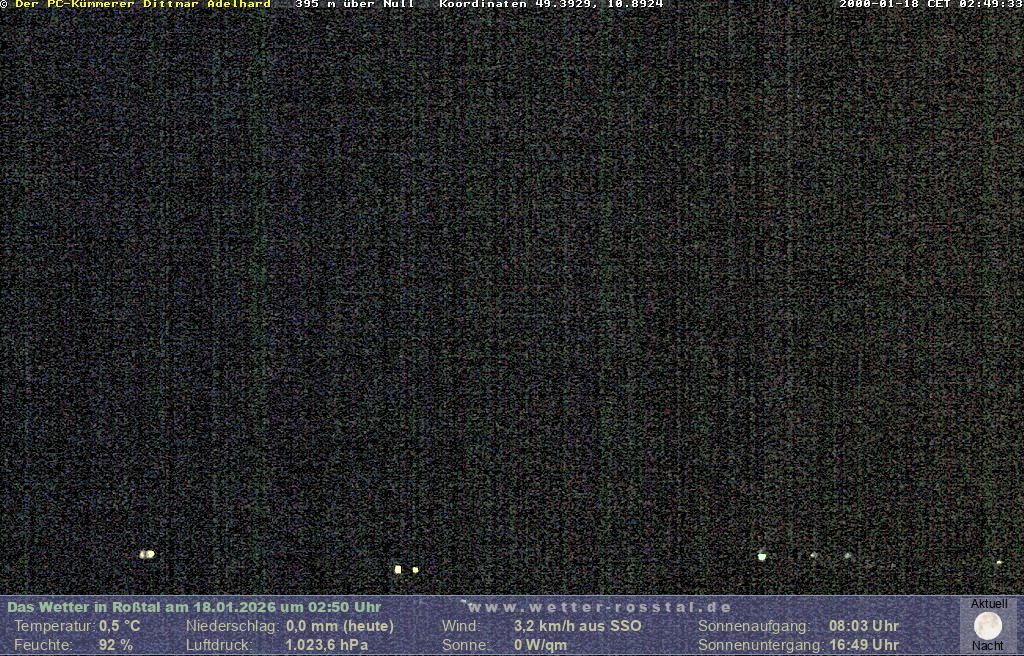1024x656 pixels.
Task: Click the Koordinaten 49.3929, 10.8924 text
Action: point(551,4)
